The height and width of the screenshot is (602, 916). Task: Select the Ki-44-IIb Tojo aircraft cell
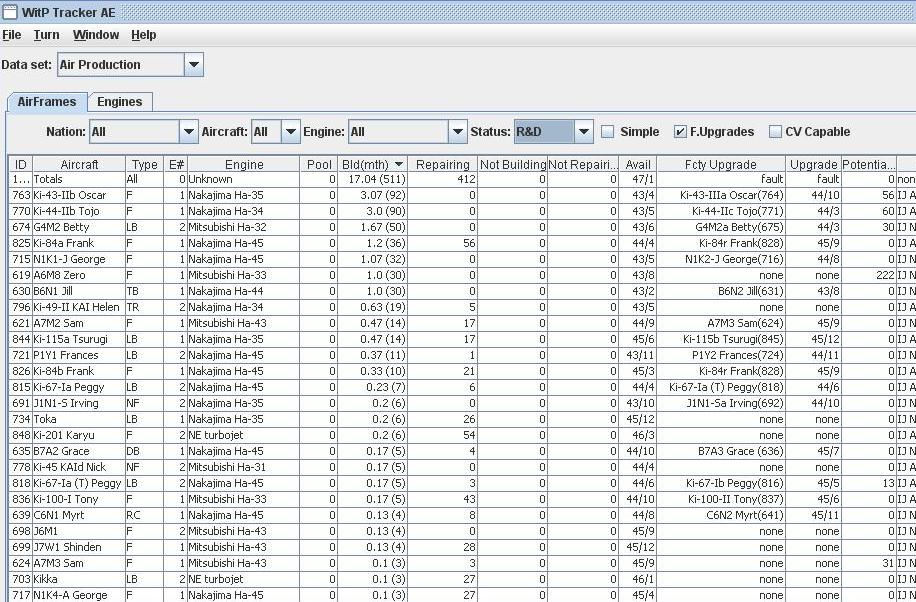(x=79, y=211)
